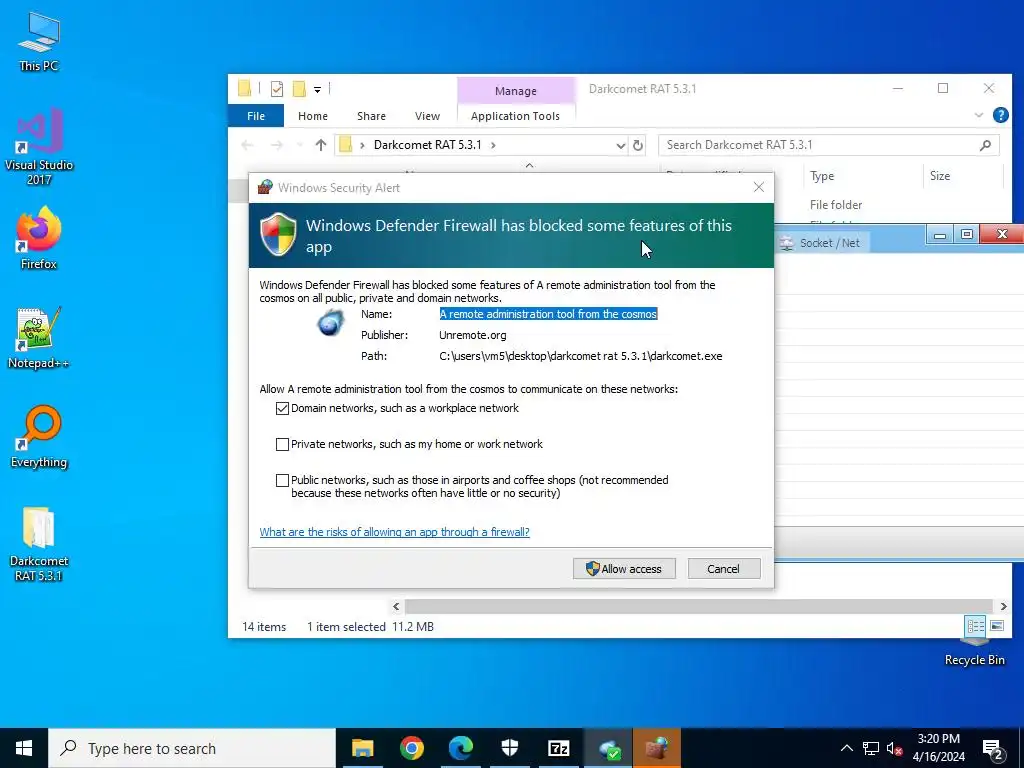This screenshot has height=768, width=1024.
Task: Click the 'Unremote.org' publisher text
Action: pos(472,335)
